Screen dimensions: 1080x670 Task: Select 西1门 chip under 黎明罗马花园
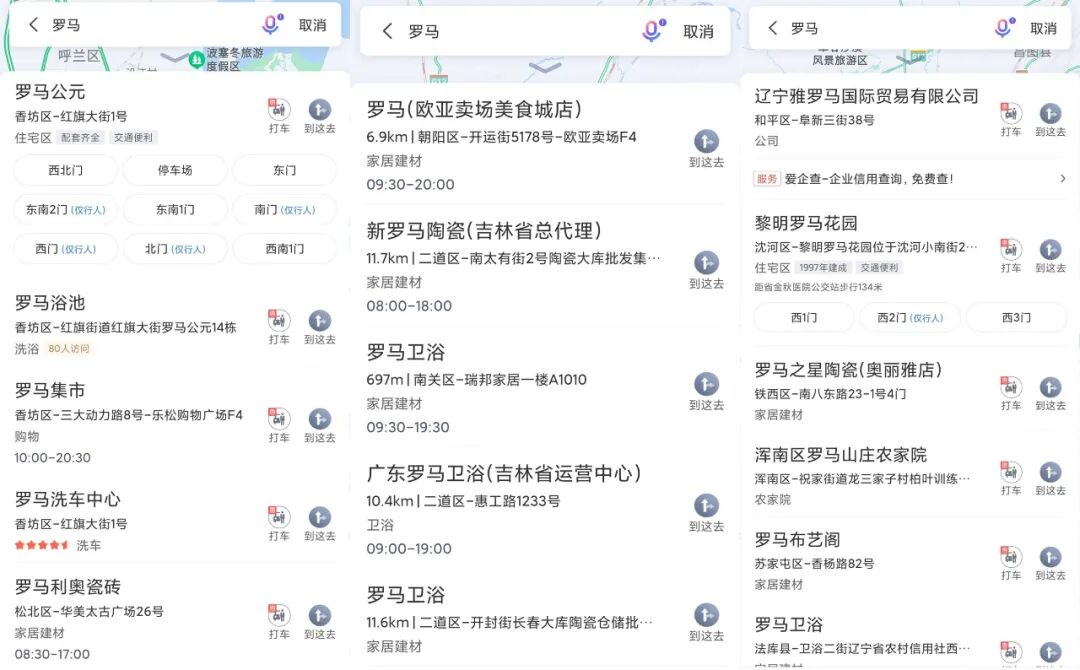click(x=804, y=317)
